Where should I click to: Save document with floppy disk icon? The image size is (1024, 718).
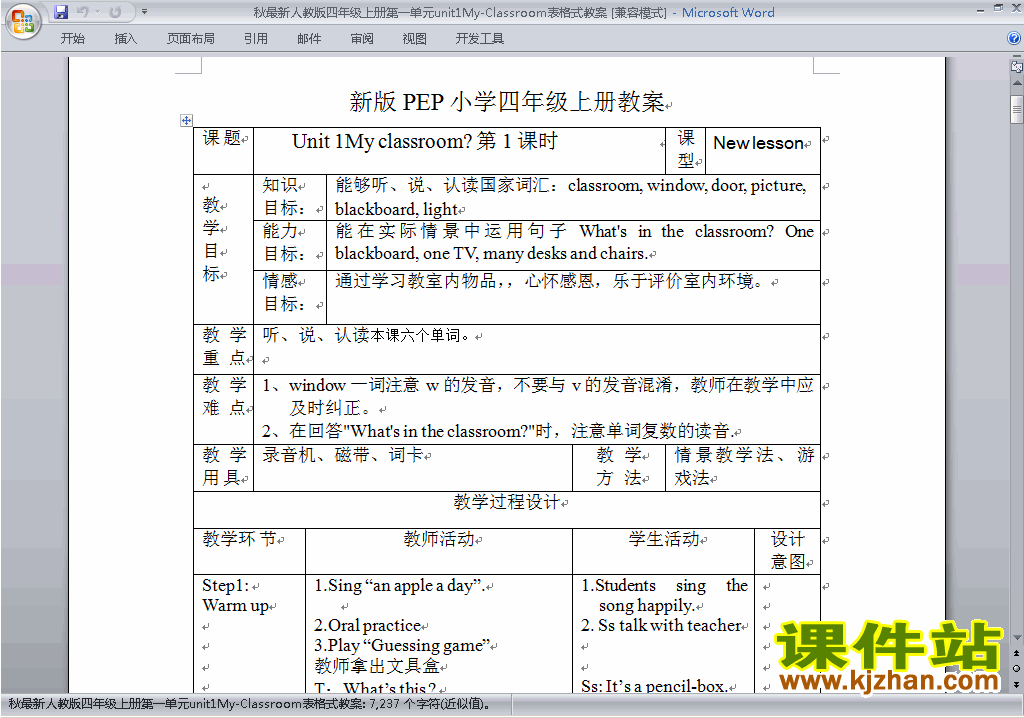(x=61, y=12)
